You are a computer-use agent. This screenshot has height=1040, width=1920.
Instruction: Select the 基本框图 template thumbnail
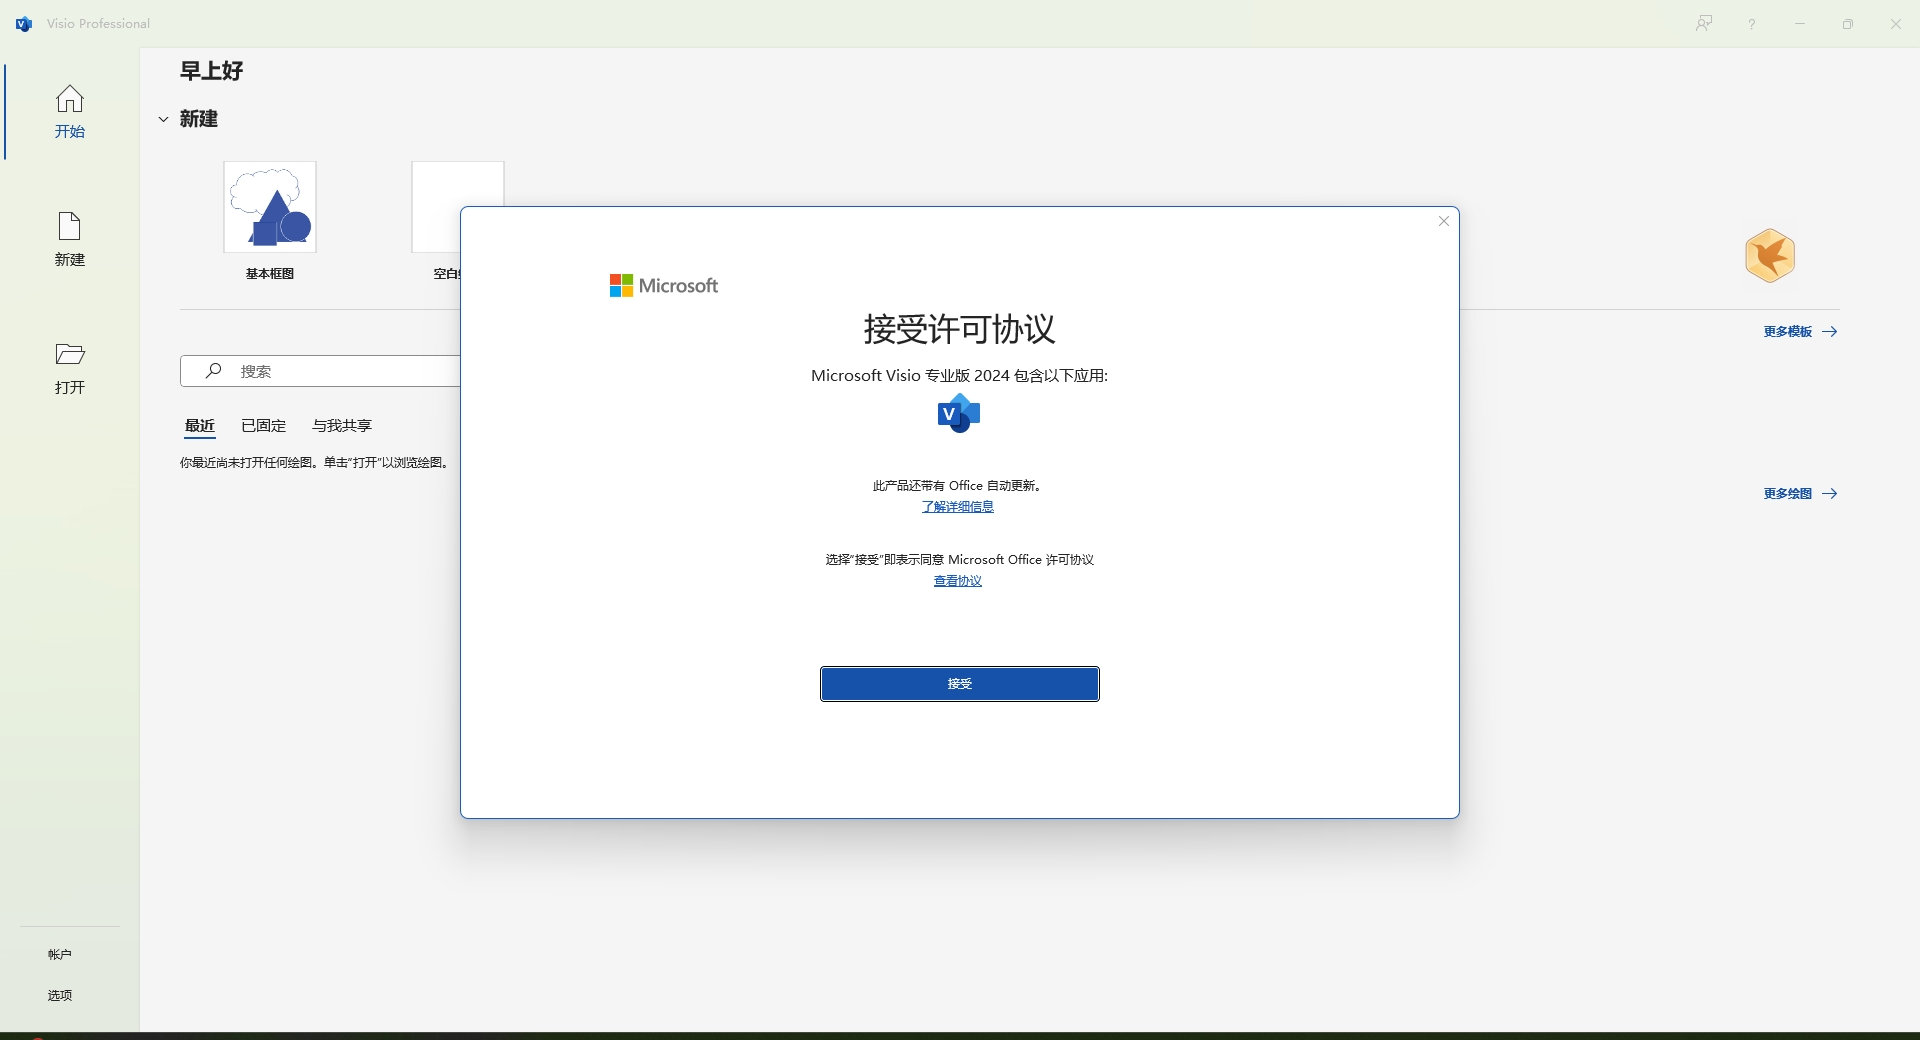pos(270,207)
